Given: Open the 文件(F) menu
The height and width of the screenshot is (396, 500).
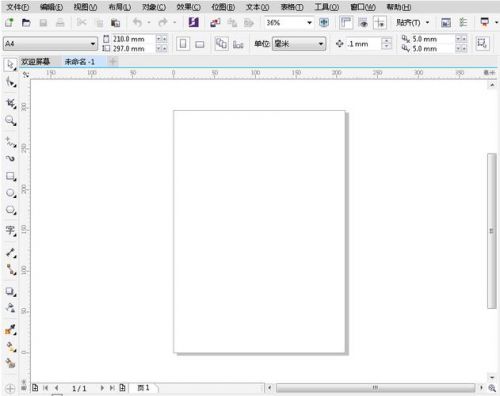Looking at the screenshot, I should coord(18,7).
